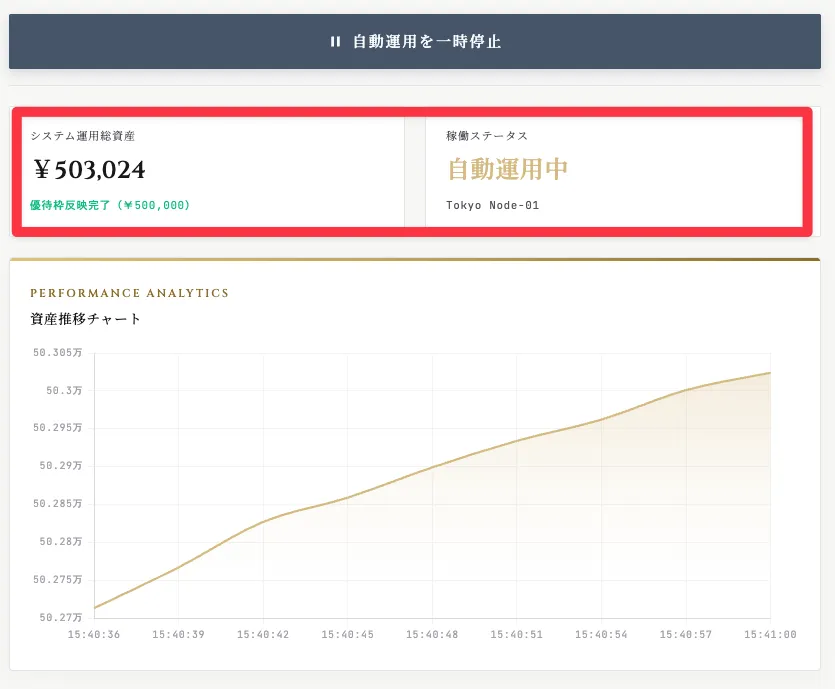Screen dimensions: 835x689
Task: Click the pause icon in the top bar
Action: pos(335,42)
